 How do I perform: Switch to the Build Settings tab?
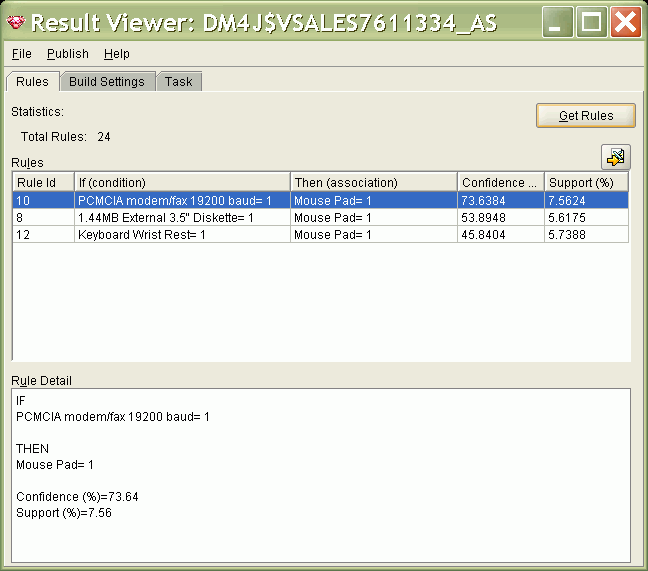[x=107, y=81]
